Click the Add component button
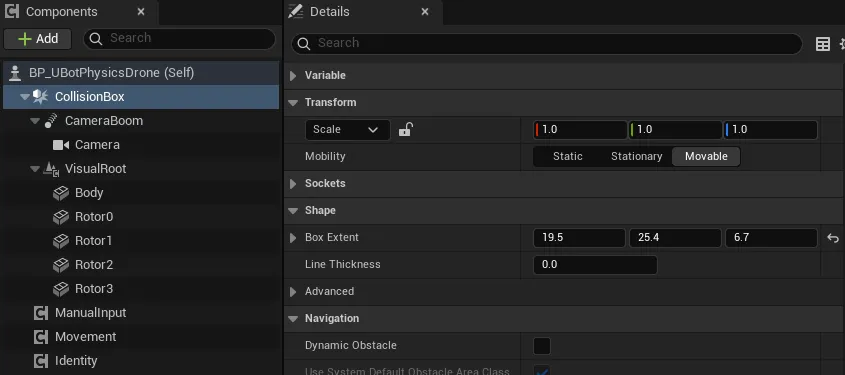Screen dimensions: 845x375 point(37,39)
